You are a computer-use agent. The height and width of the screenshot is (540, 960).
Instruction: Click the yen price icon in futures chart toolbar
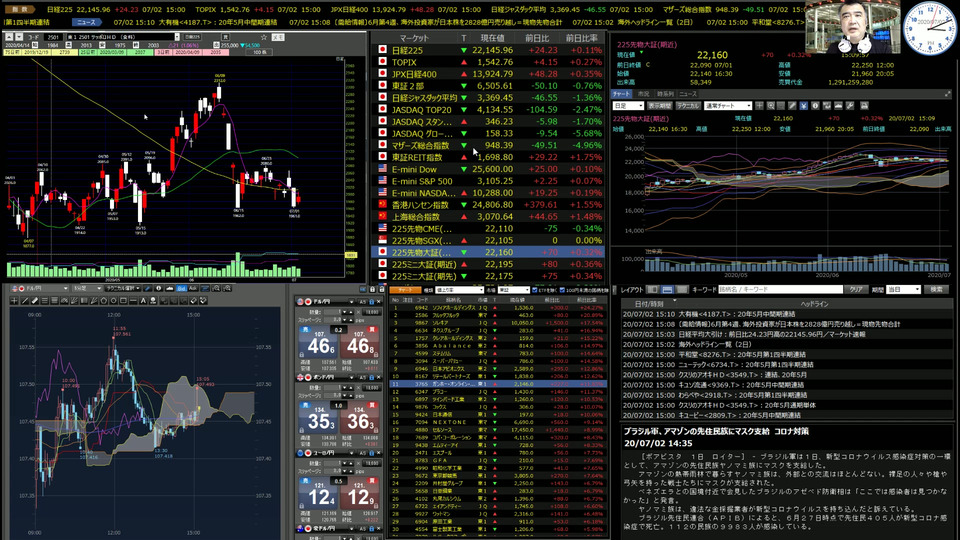pyautogui.click(x=804, y=106)
